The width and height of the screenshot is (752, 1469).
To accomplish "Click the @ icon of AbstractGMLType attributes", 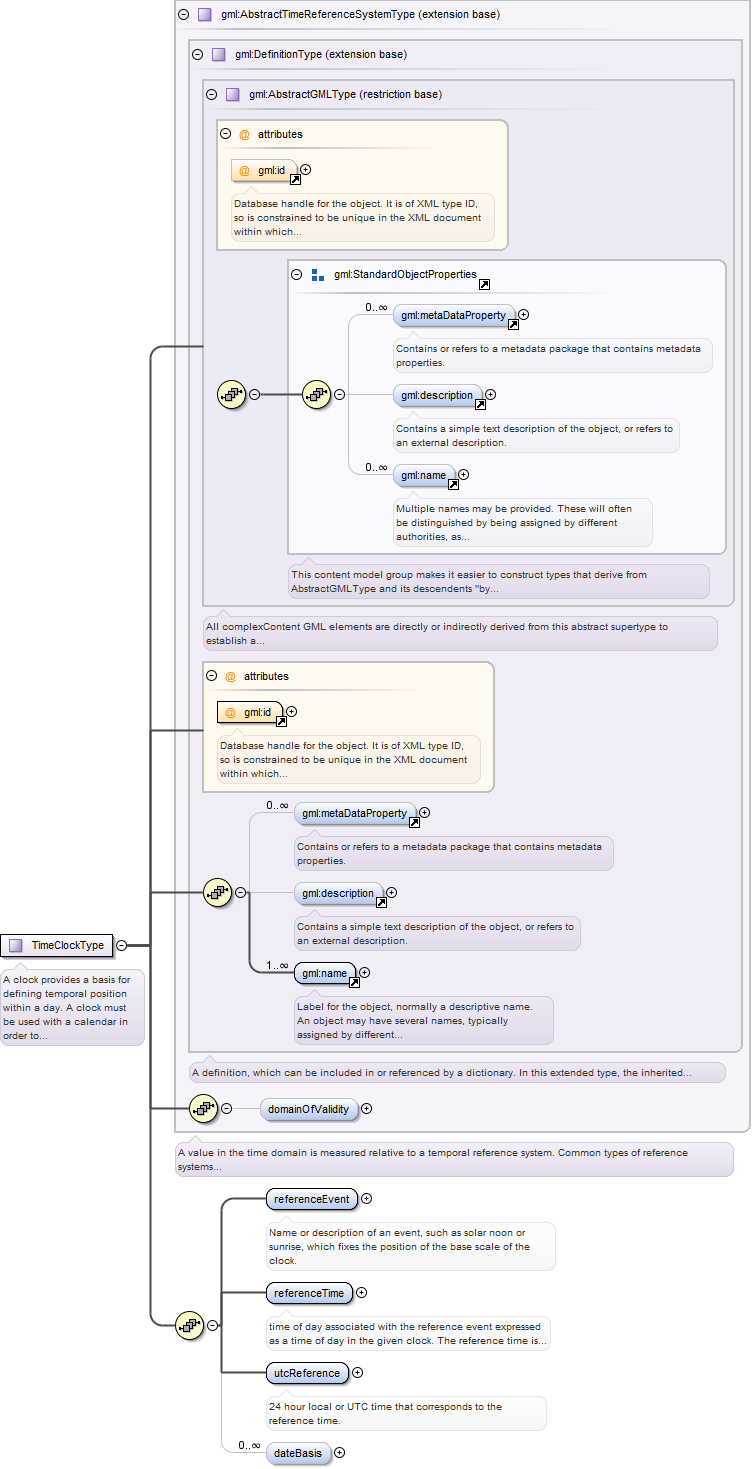I will pyautogui.click(x=244, y=134).
